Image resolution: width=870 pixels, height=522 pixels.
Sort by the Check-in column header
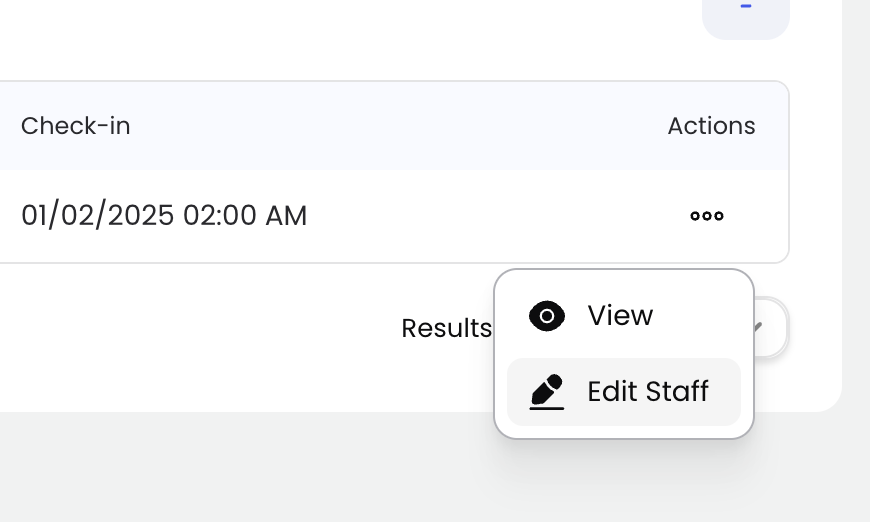pos(76,126)
